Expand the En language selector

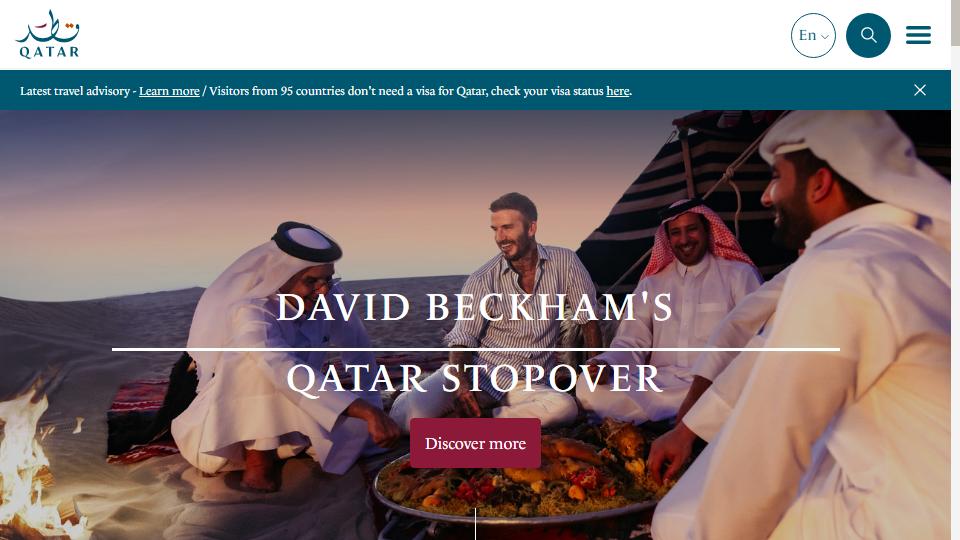pos(813,36)
